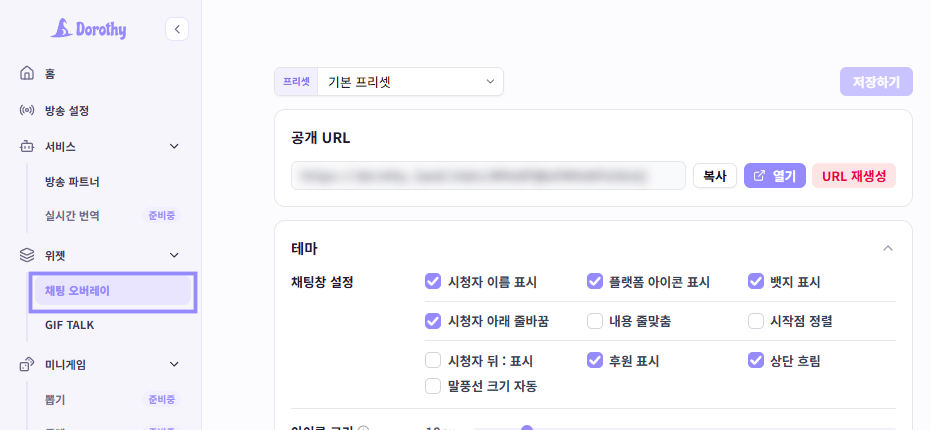The height and width of the screenshot is (430, 930).
Task: Click the 프리셋 label tag
Action: pos(297,82)
